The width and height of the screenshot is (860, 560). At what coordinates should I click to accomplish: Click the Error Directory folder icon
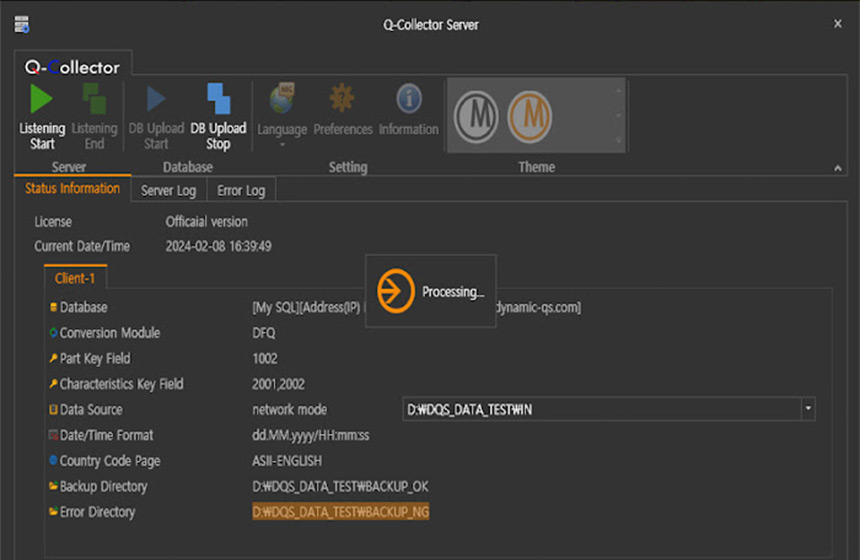[x=53, y=511]
